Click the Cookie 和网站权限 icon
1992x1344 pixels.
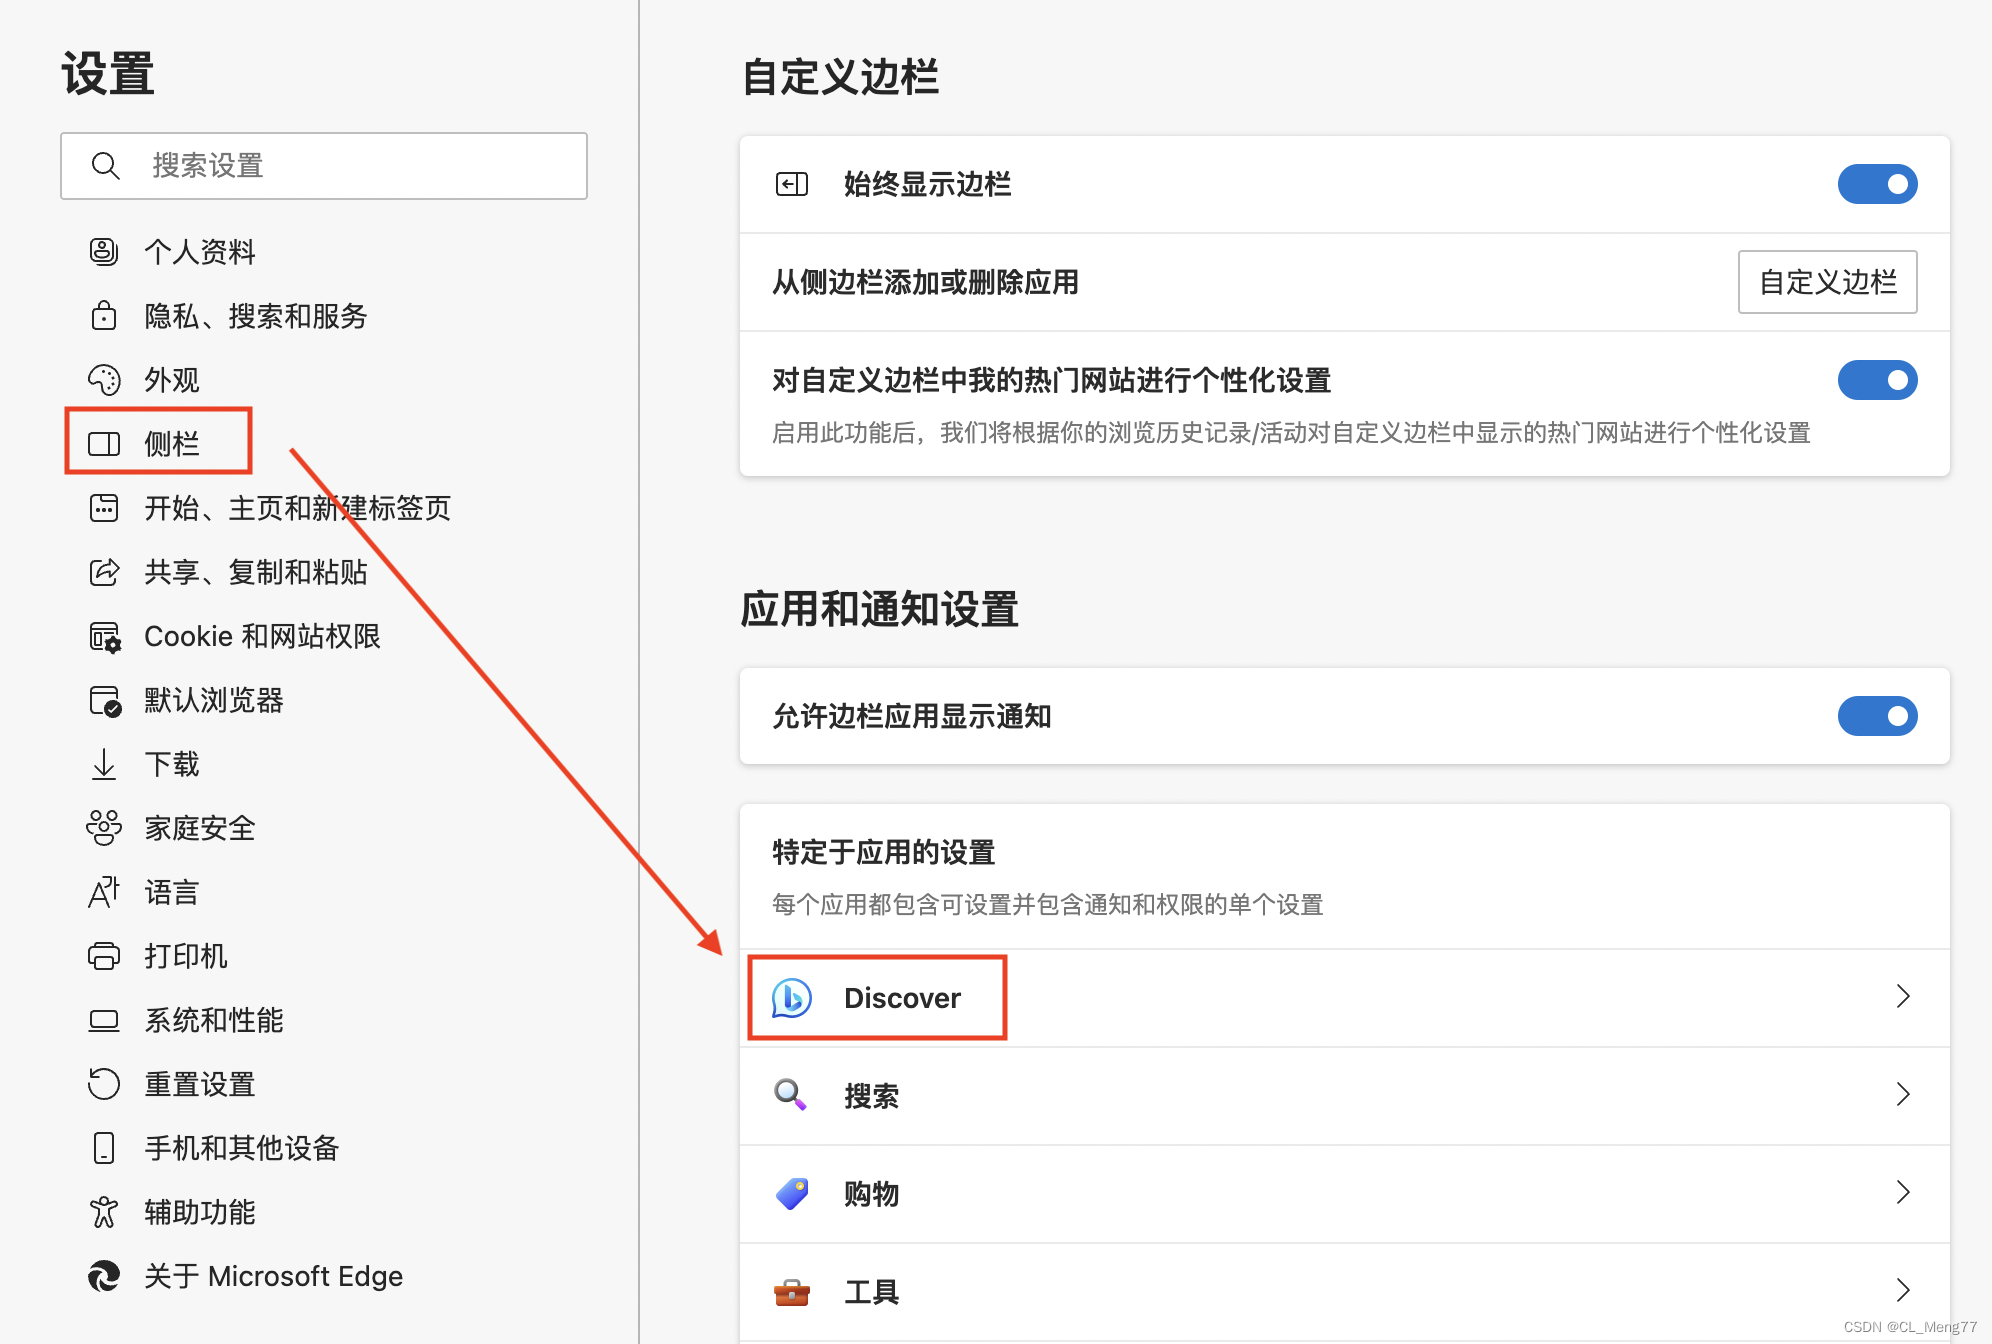(x=104, y=636)
